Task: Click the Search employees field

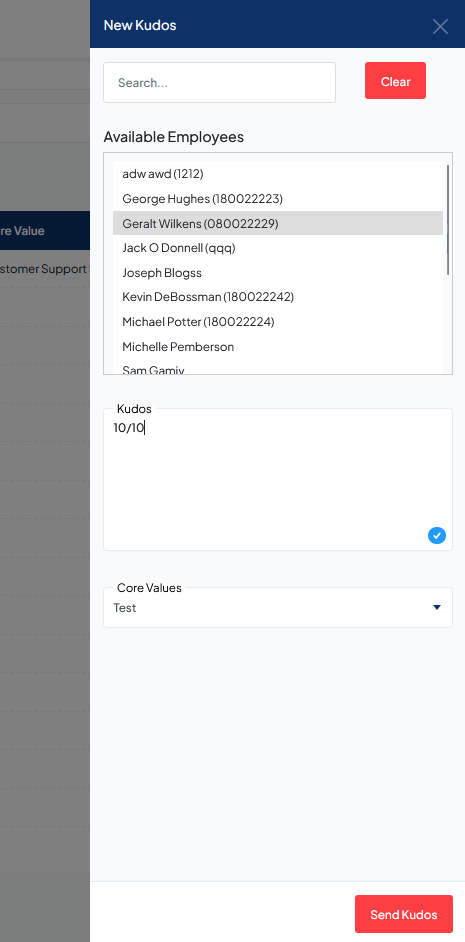Action: 219,82
